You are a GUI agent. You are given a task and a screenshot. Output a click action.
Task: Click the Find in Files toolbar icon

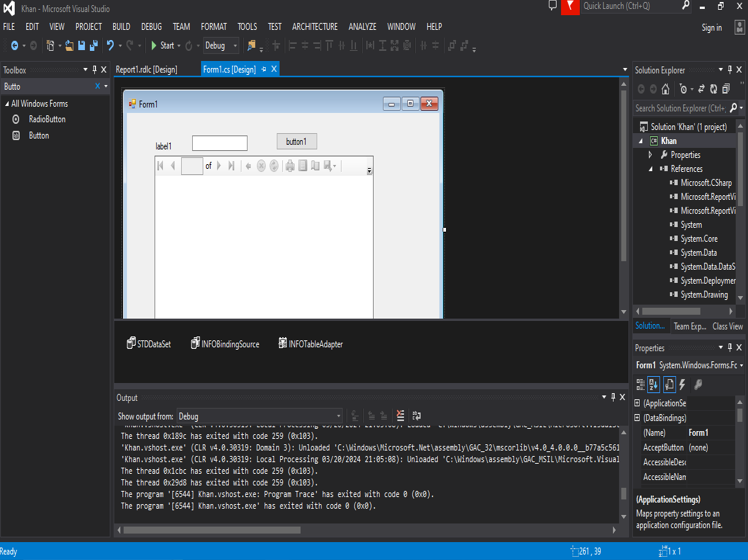[251, 46]
